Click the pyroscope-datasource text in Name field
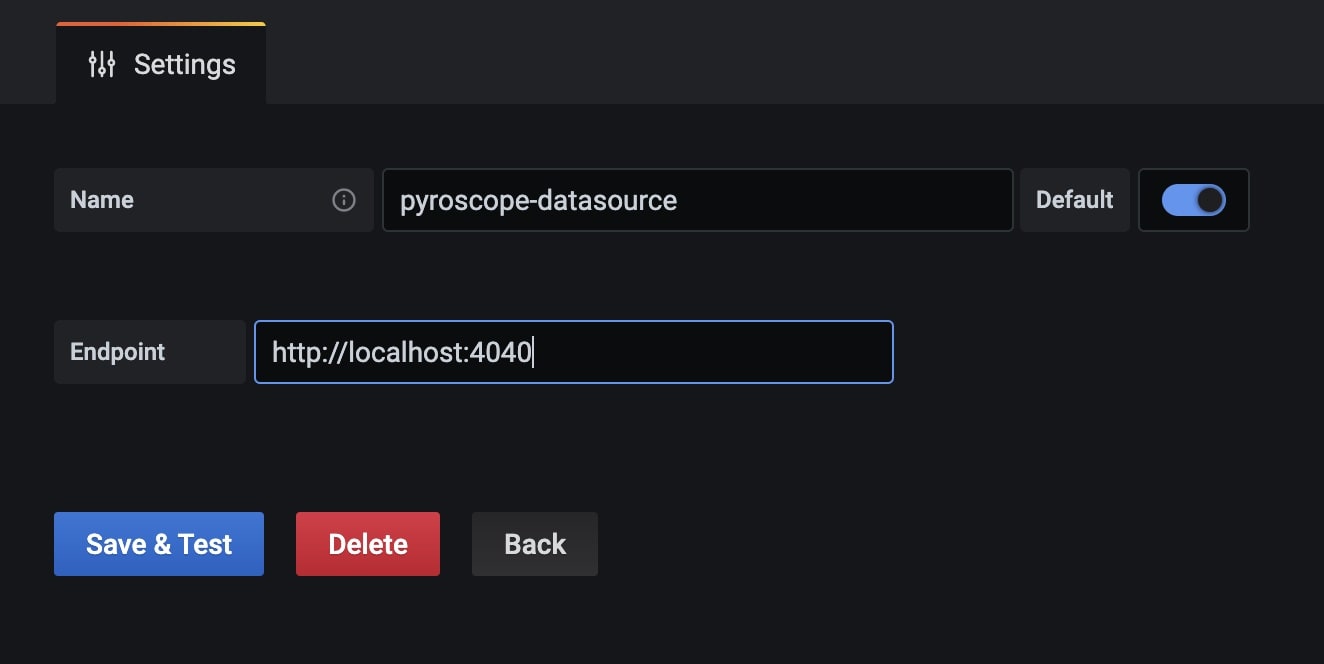 click(538, 200)
